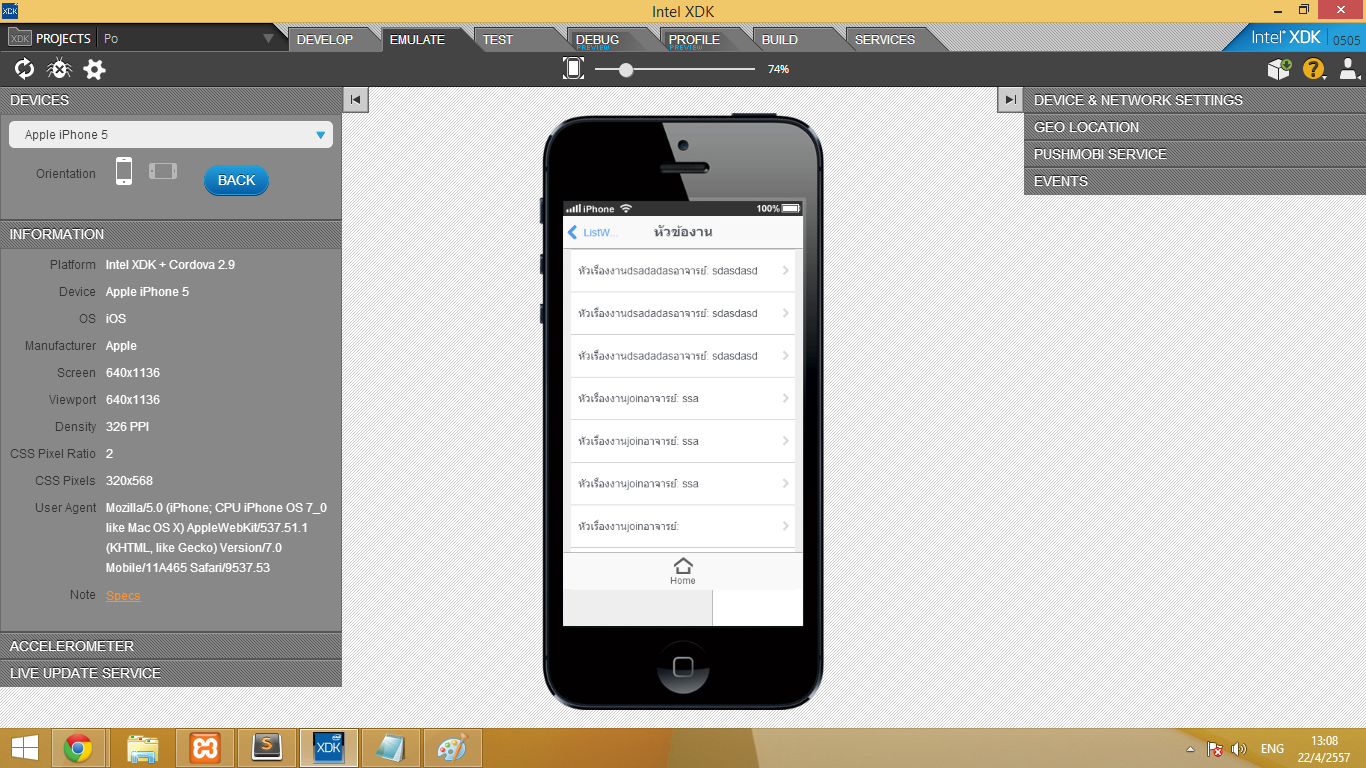Open Sublime Text from taskbar
Viewport: 1366px width, 768px height.
[x=267, y=748]
